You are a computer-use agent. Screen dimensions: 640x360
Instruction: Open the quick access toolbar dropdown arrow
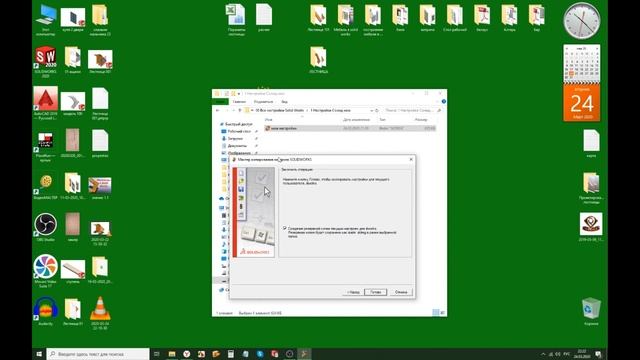pos(239,93)
